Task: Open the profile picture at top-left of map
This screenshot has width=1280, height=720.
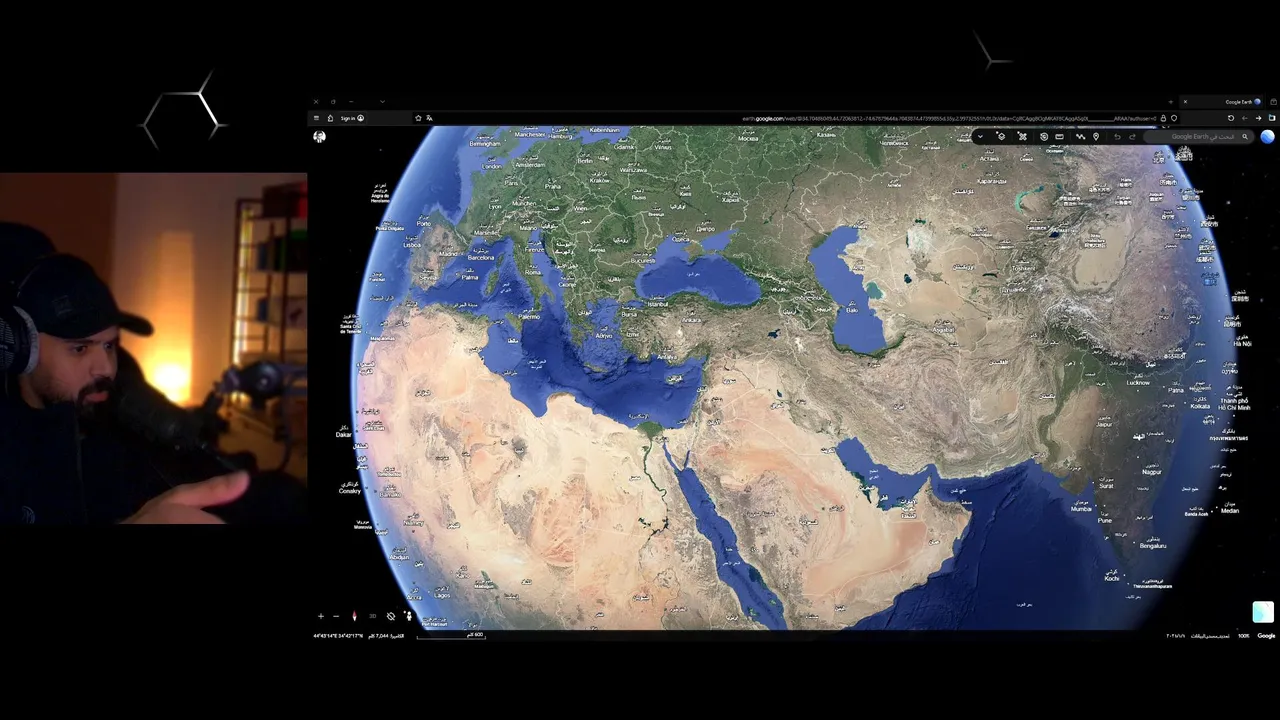Action: [319, 136]
